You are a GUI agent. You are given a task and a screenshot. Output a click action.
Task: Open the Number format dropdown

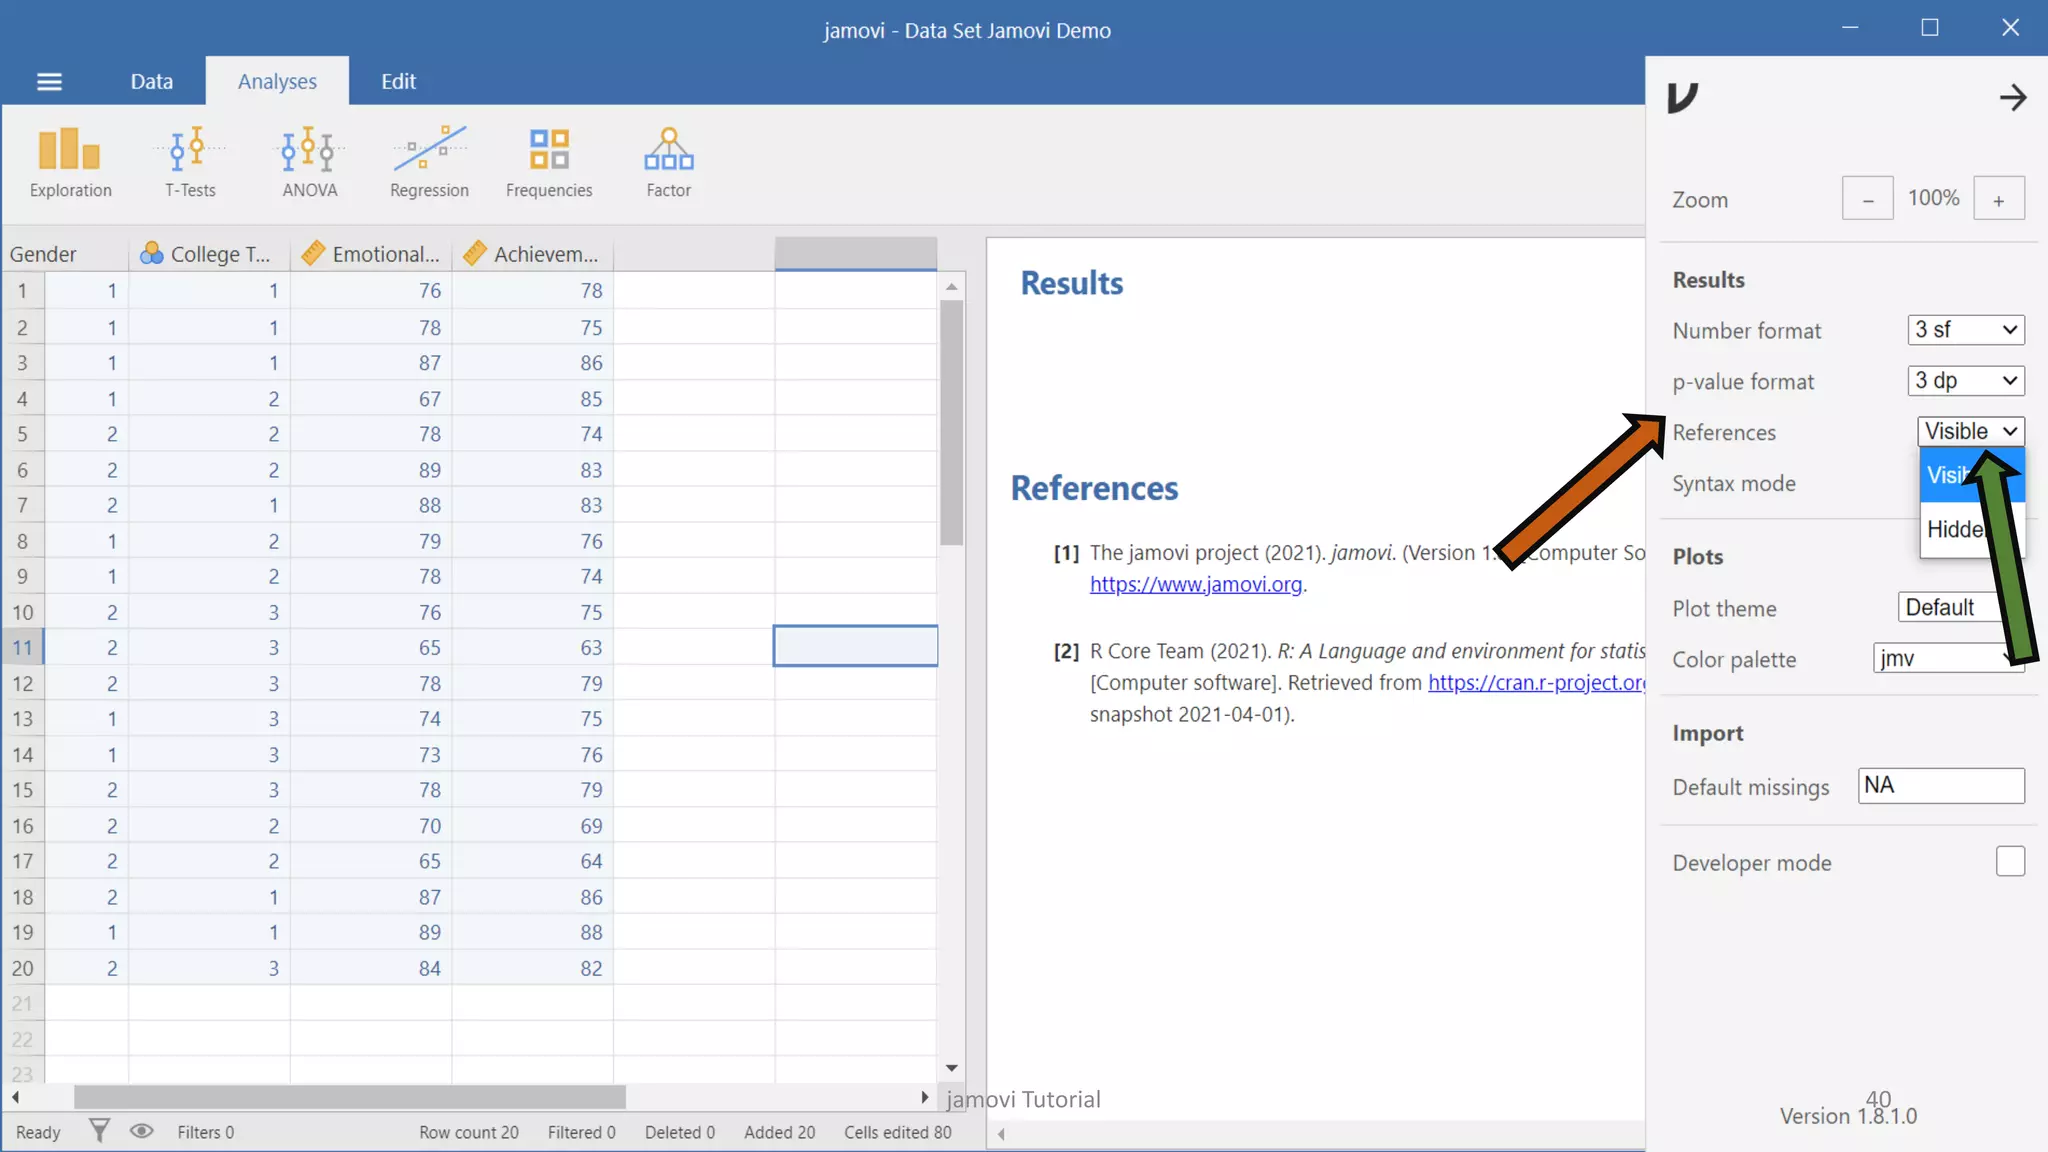point(1965,330)
